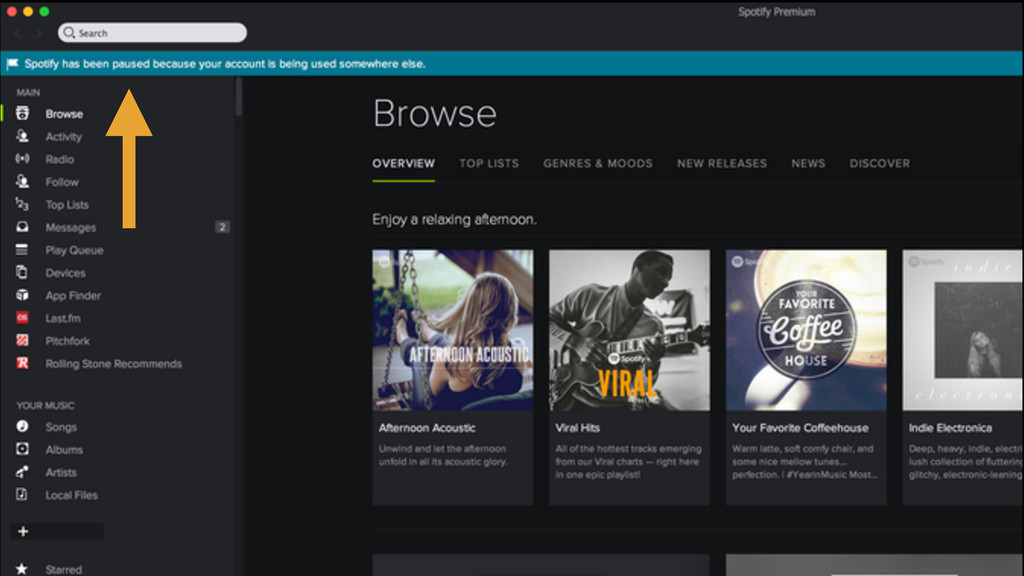This screenshot has height=576, width=1024.
Task: Open Devices in the sidebar
Action: tap(65, 273)
